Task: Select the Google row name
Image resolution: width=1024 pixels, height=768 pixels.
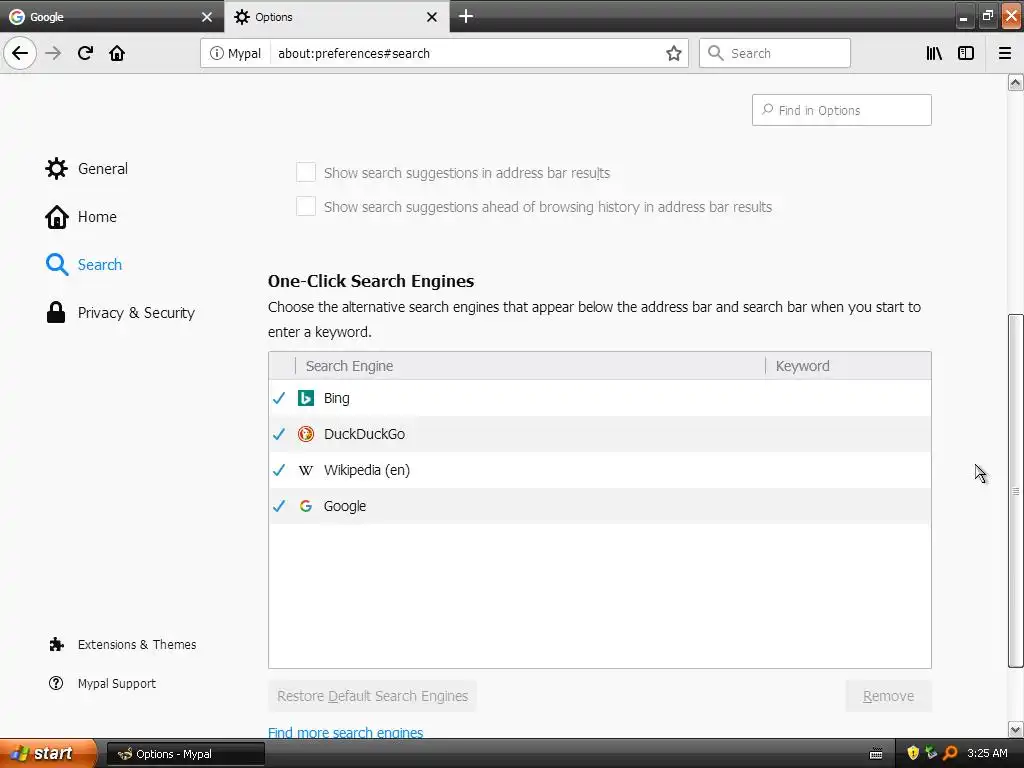Action: pyautogui.click(x=345, y=506)
